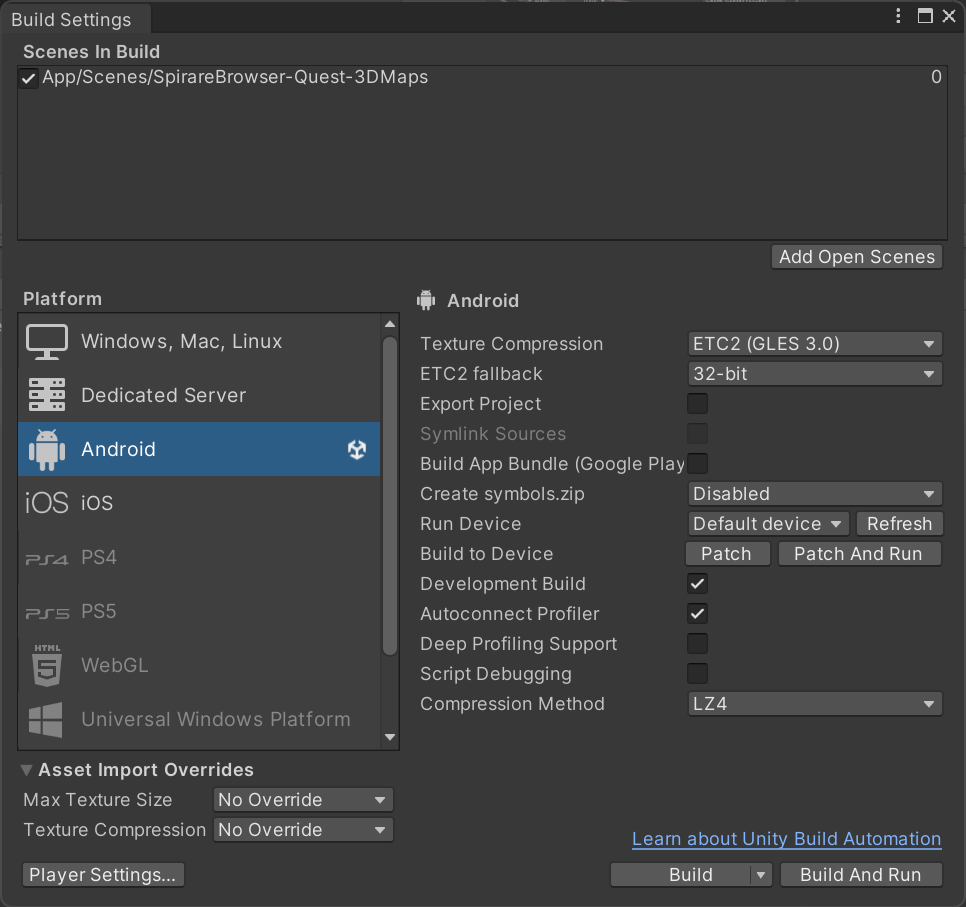
Task: Open the Create symbols.zip dropdown
Action: coord(814,494)
